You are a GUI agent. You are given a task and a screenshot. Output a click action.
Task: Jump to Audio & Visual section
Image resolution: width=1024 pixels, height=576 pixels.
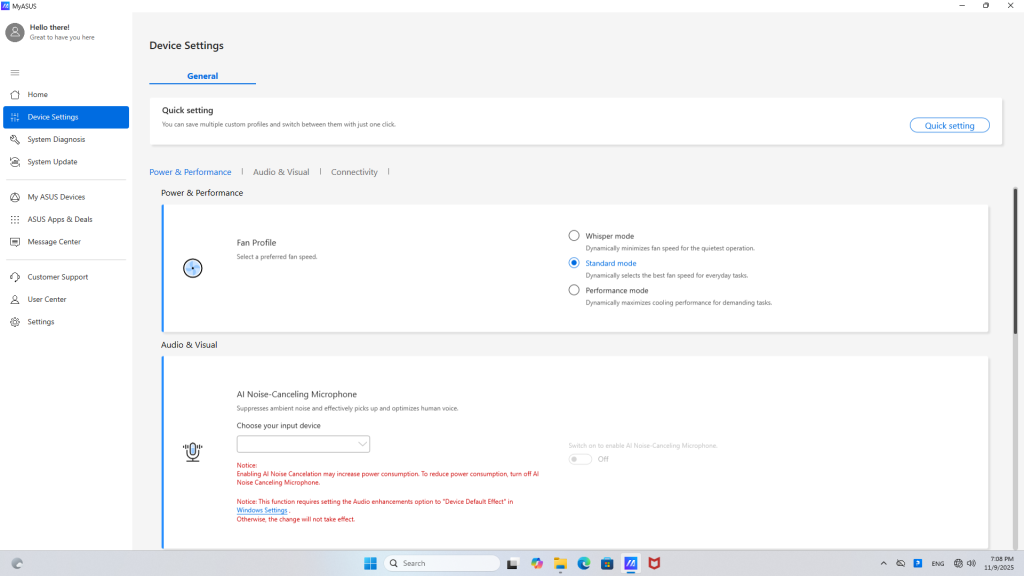click(281, 172)
